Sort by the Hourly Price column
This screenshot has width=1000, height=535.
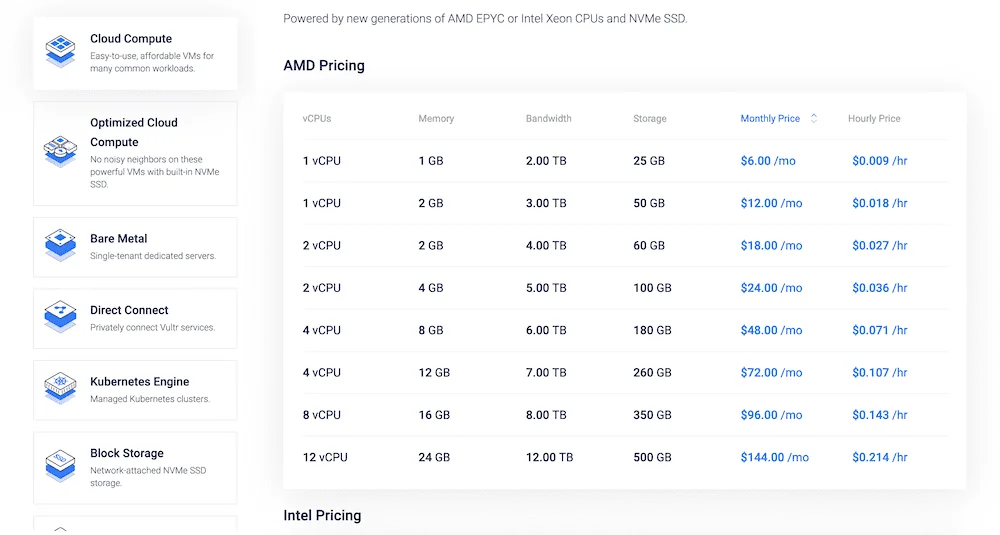point(874,118)
